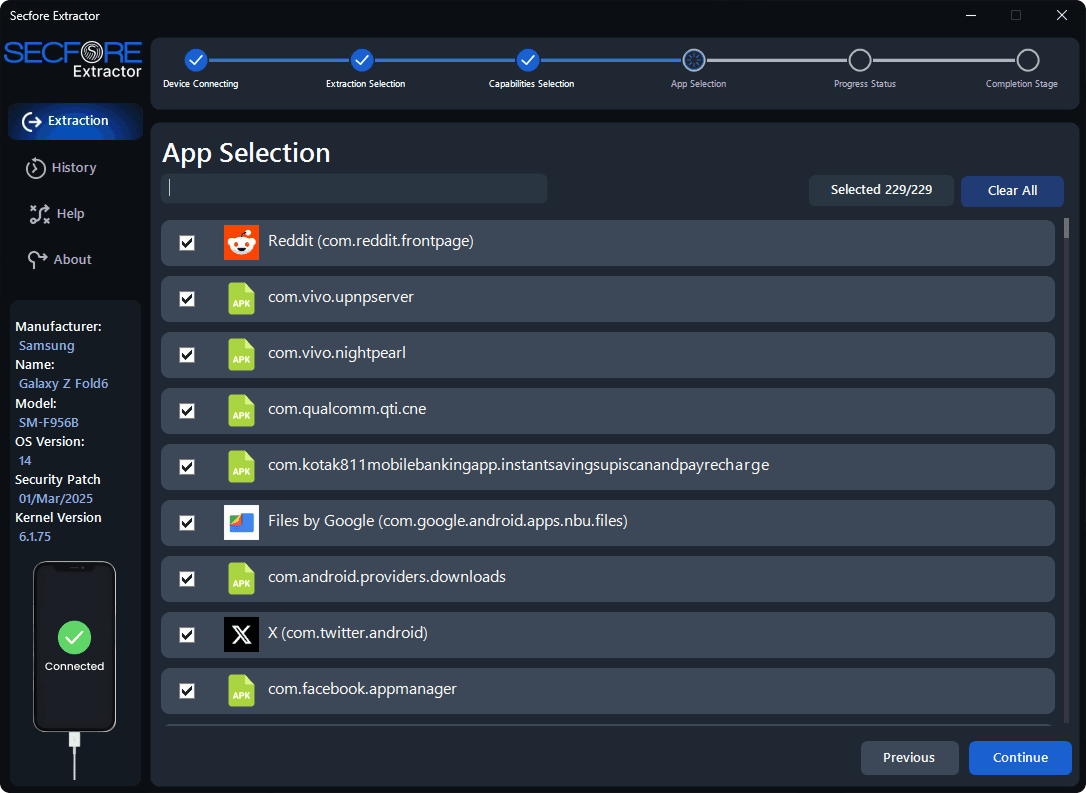
Task: Click the connected phone illustration
Action: (74, 646)
